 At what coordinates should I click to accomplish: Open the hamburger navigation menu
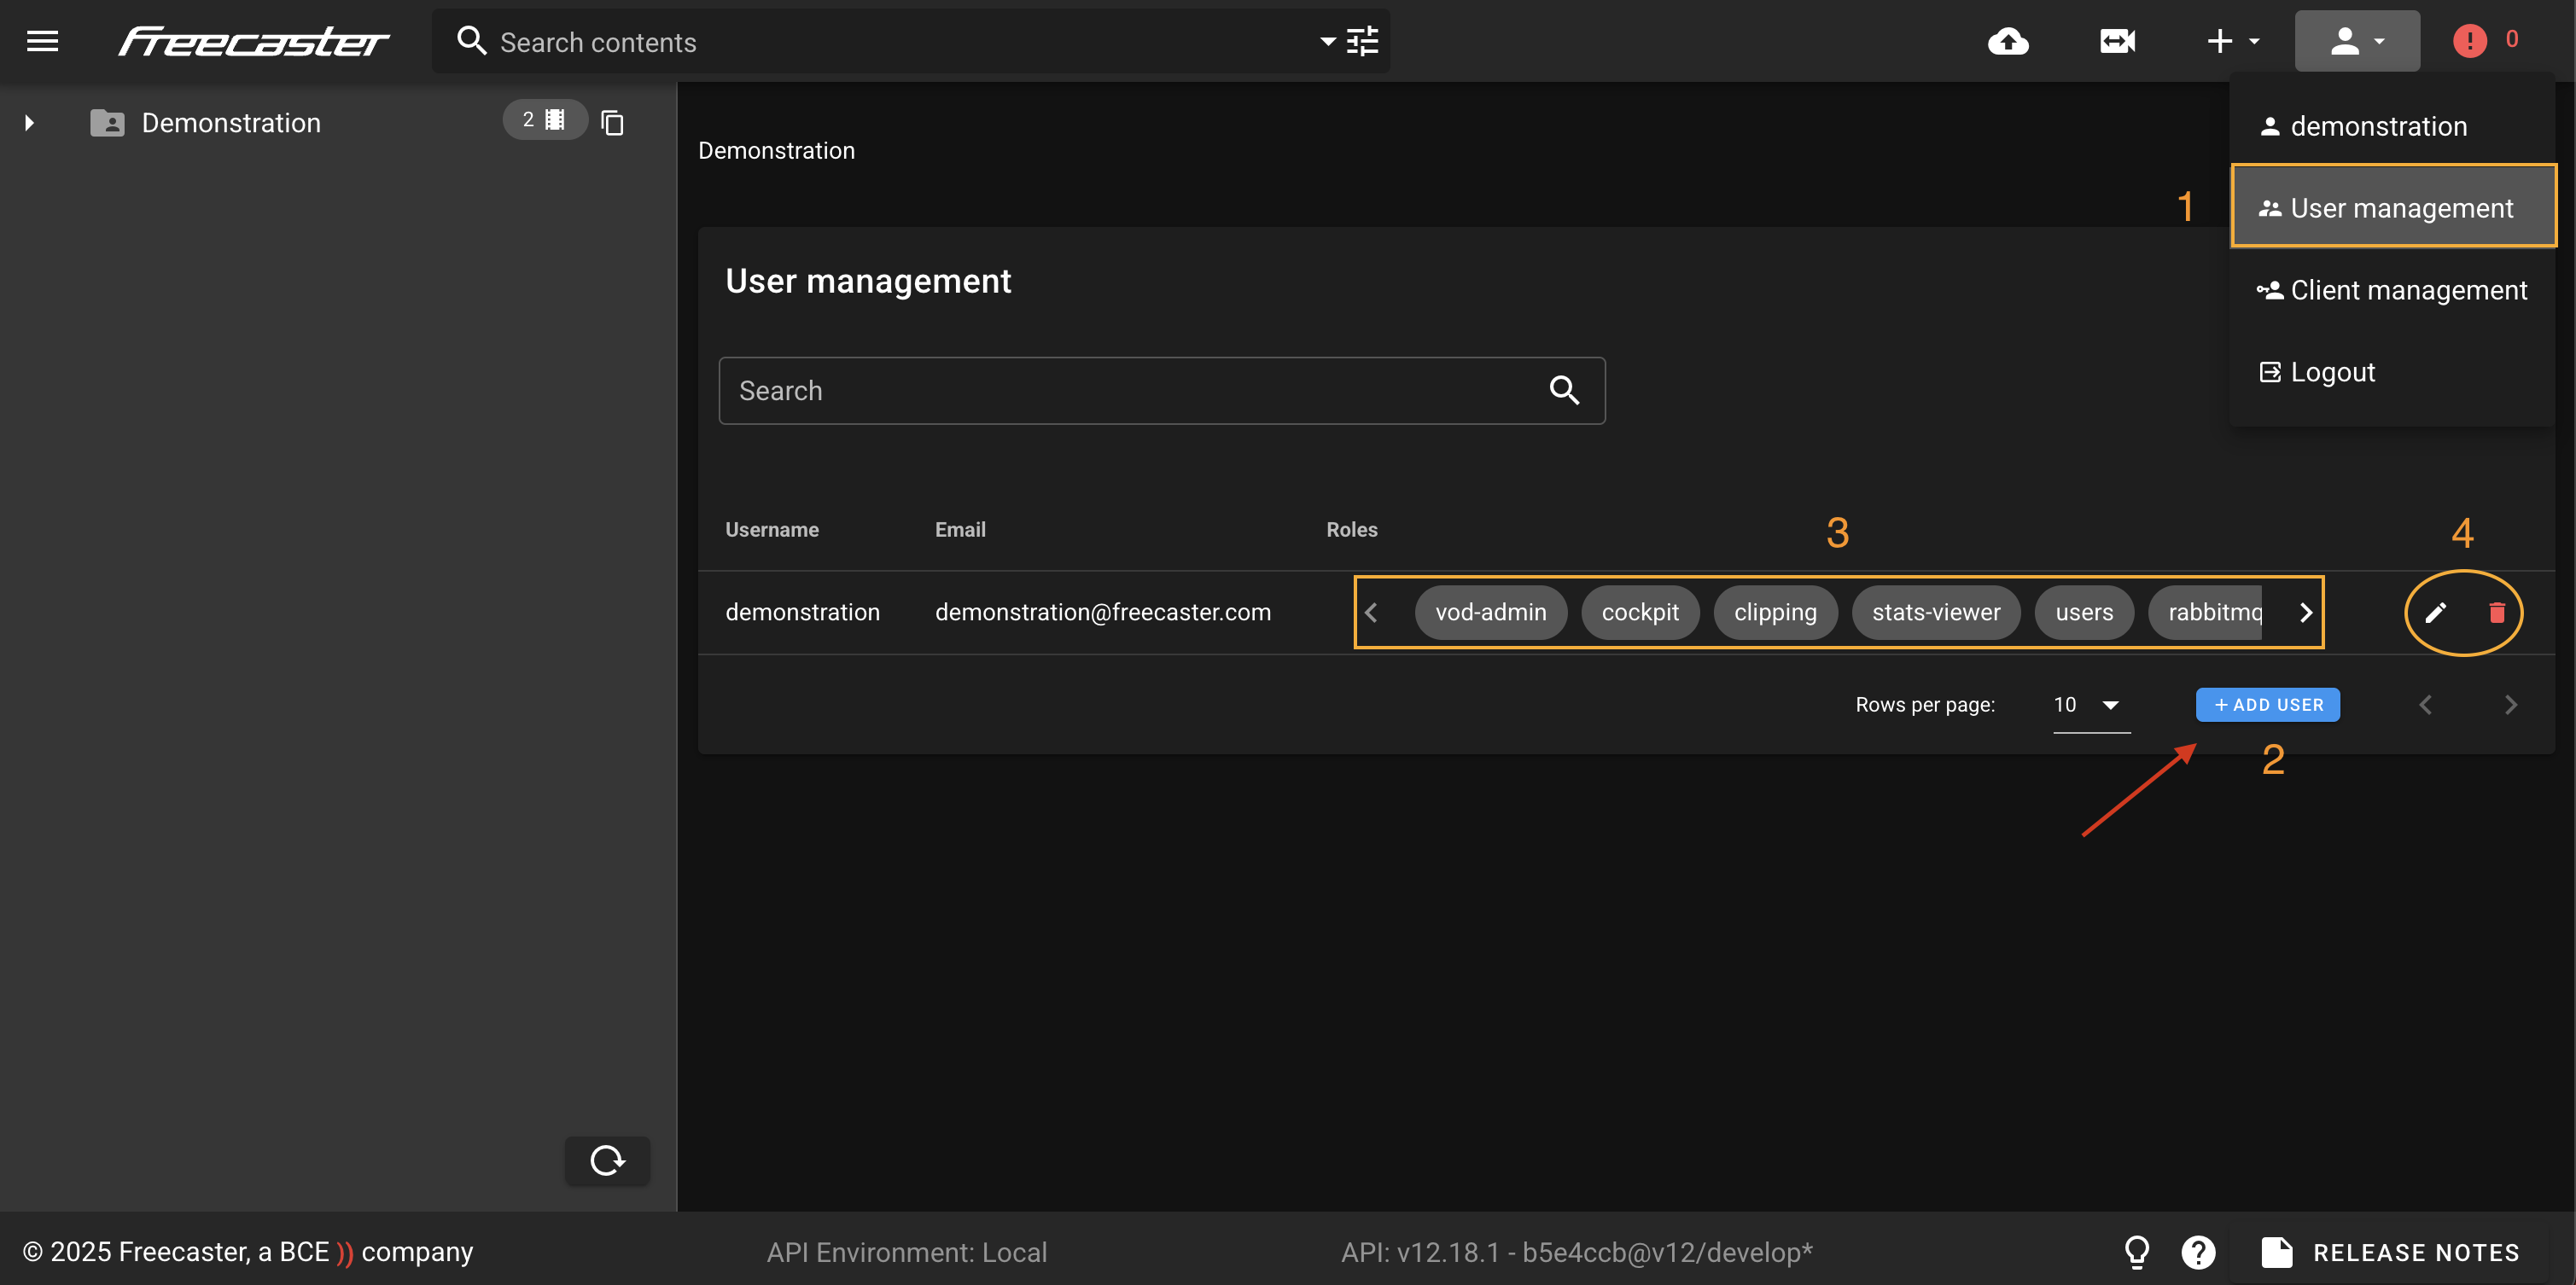point(42,41)
